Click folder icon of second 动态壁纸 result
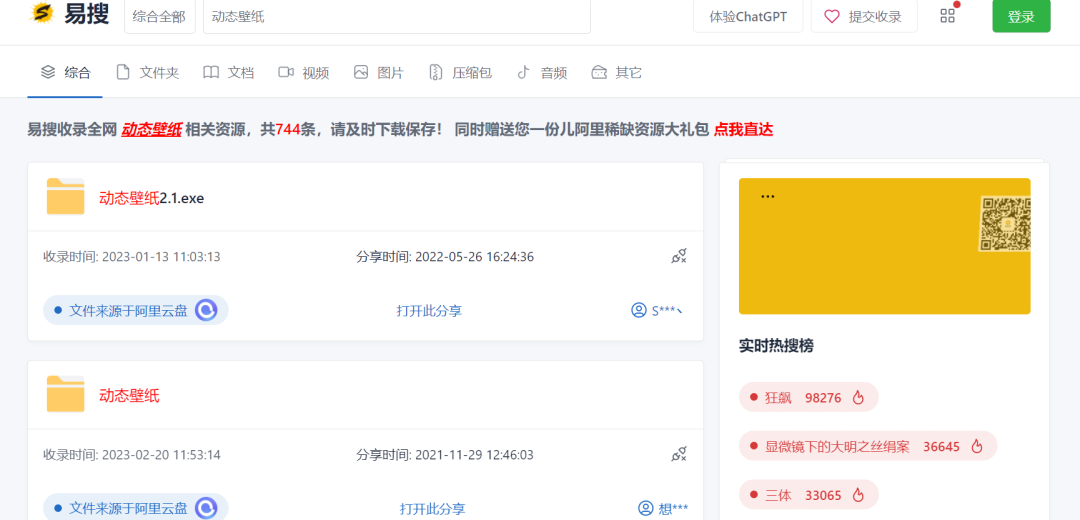 point(65,394)
